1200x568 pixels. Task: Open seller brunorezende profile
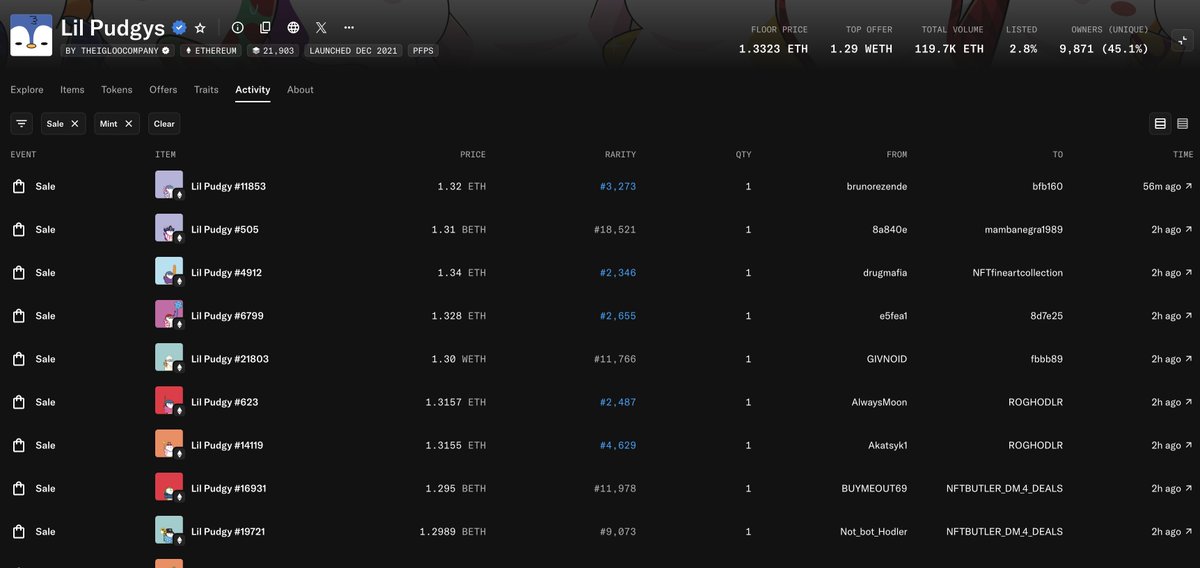(877, 187)
